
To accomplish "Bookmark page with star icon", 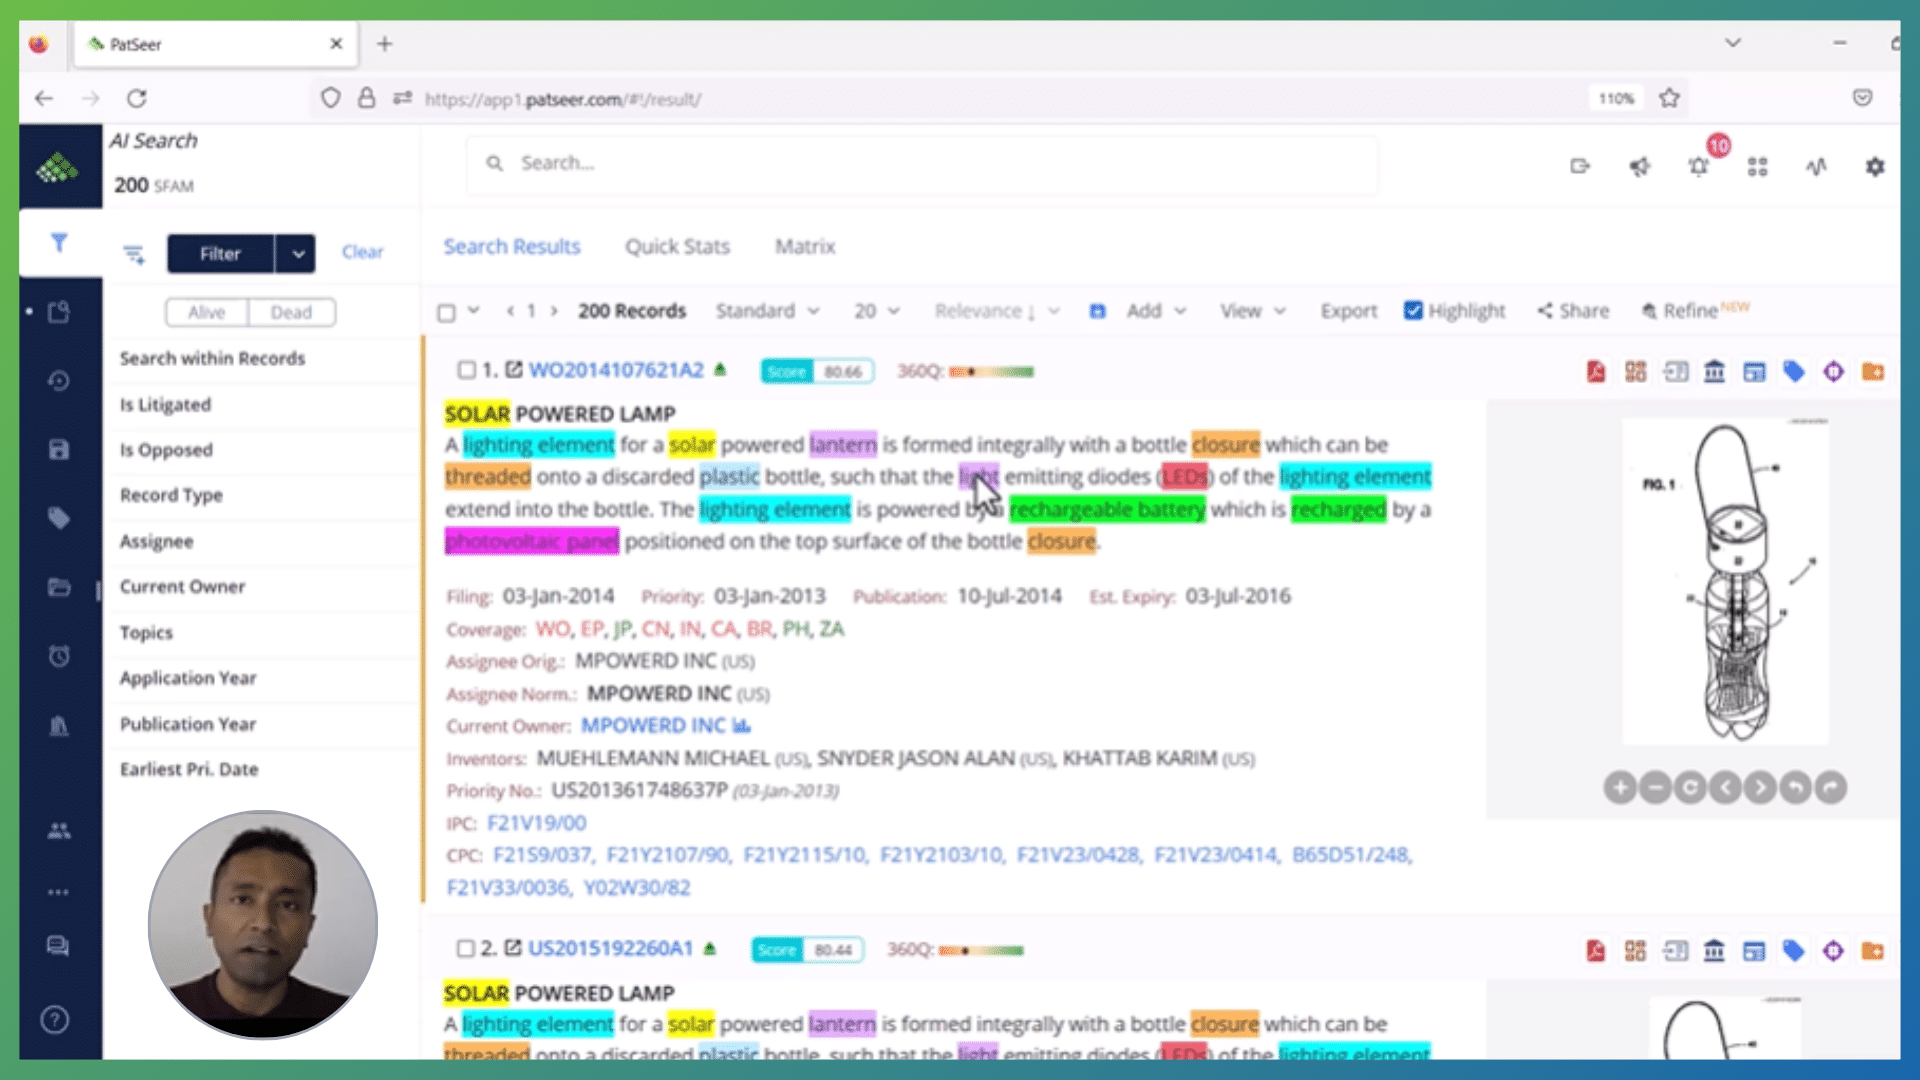I will click(x=1669, y=98).
